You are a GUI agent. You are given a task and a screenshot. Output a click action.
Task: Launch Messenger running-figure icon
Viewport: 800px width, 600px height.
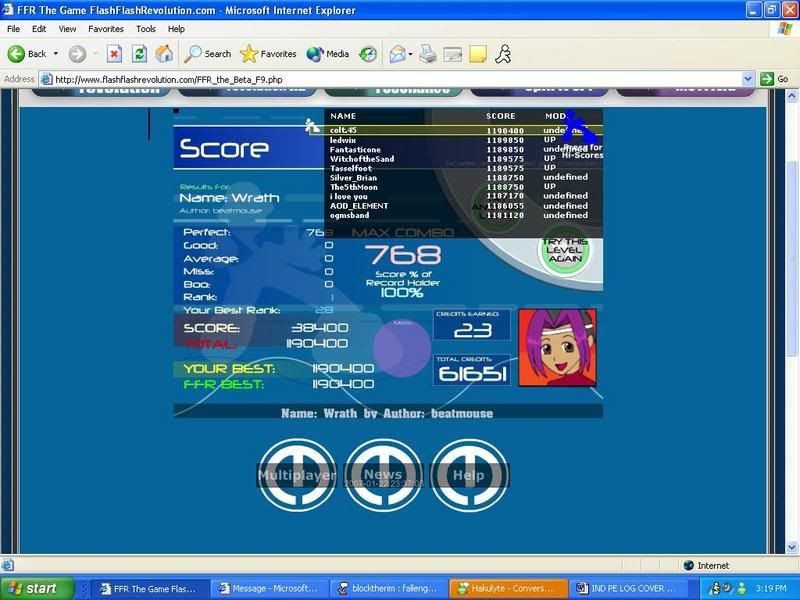click(x=503, y=54)
